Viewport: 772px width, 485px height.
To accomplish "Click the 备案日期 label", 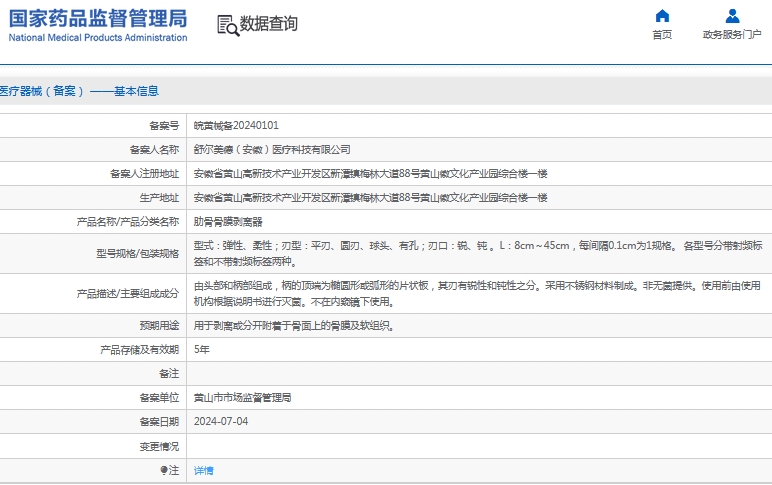I will [159, 422].
